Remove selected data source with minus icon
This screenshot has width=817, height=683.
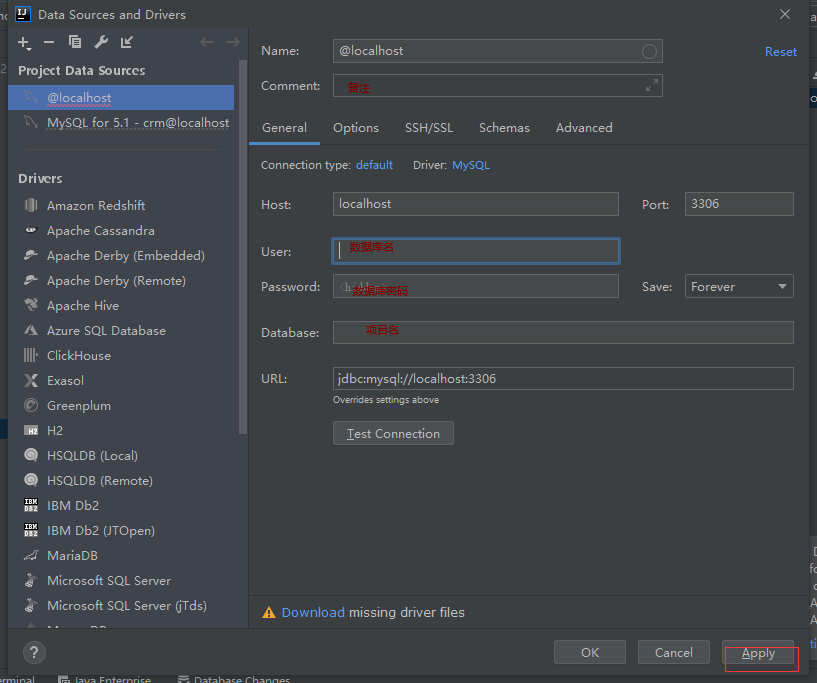click(x=49, y=42)
